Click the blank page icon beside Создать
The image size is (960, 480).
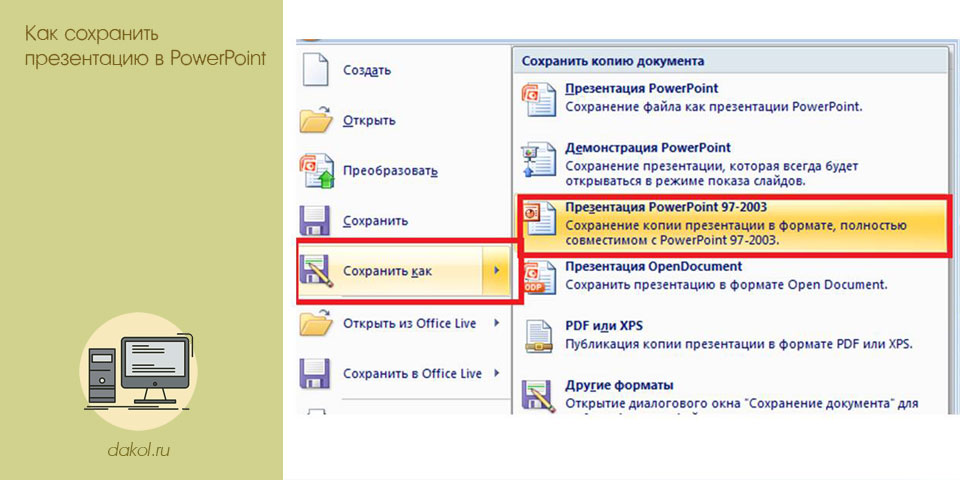click(x=317, y=69)
